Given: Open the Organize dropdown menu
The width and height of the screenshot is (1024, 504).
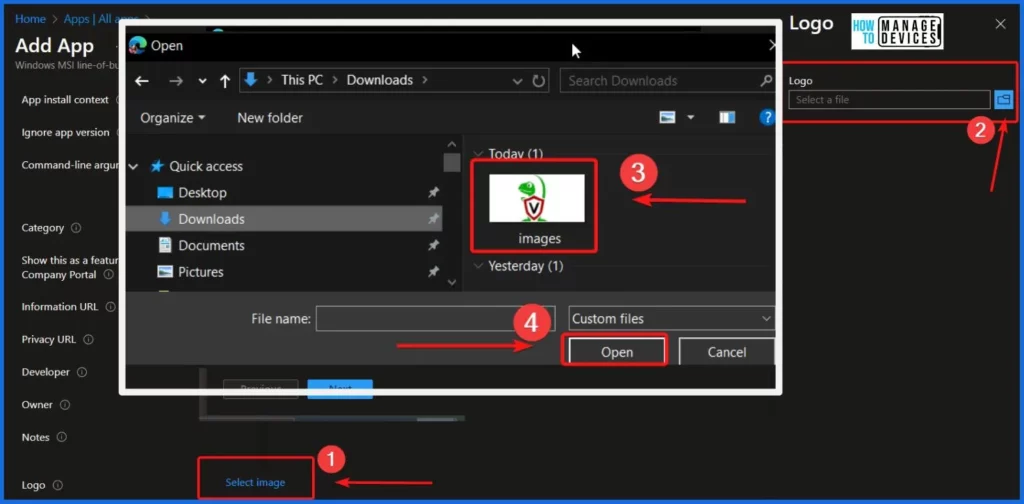Looking at the screenshot, I should point(172,118).
